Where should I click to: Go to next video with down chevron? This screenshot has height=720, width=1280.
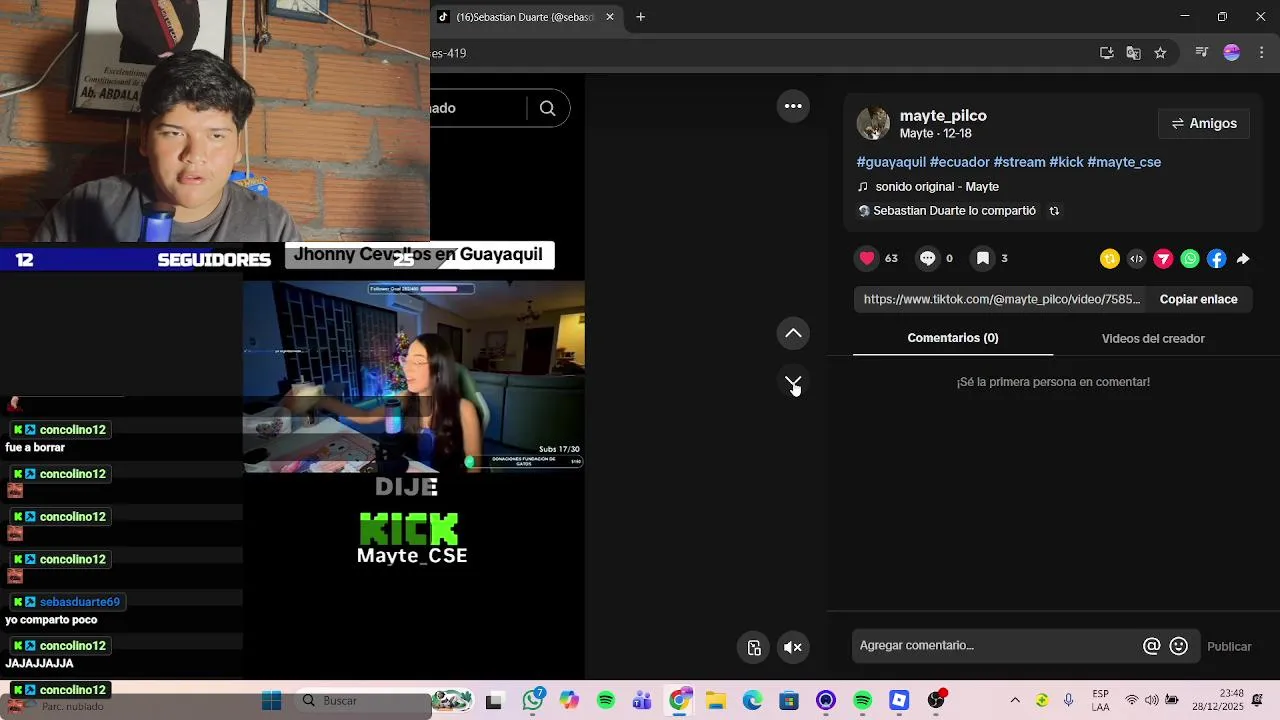click(x=793, y=384)
